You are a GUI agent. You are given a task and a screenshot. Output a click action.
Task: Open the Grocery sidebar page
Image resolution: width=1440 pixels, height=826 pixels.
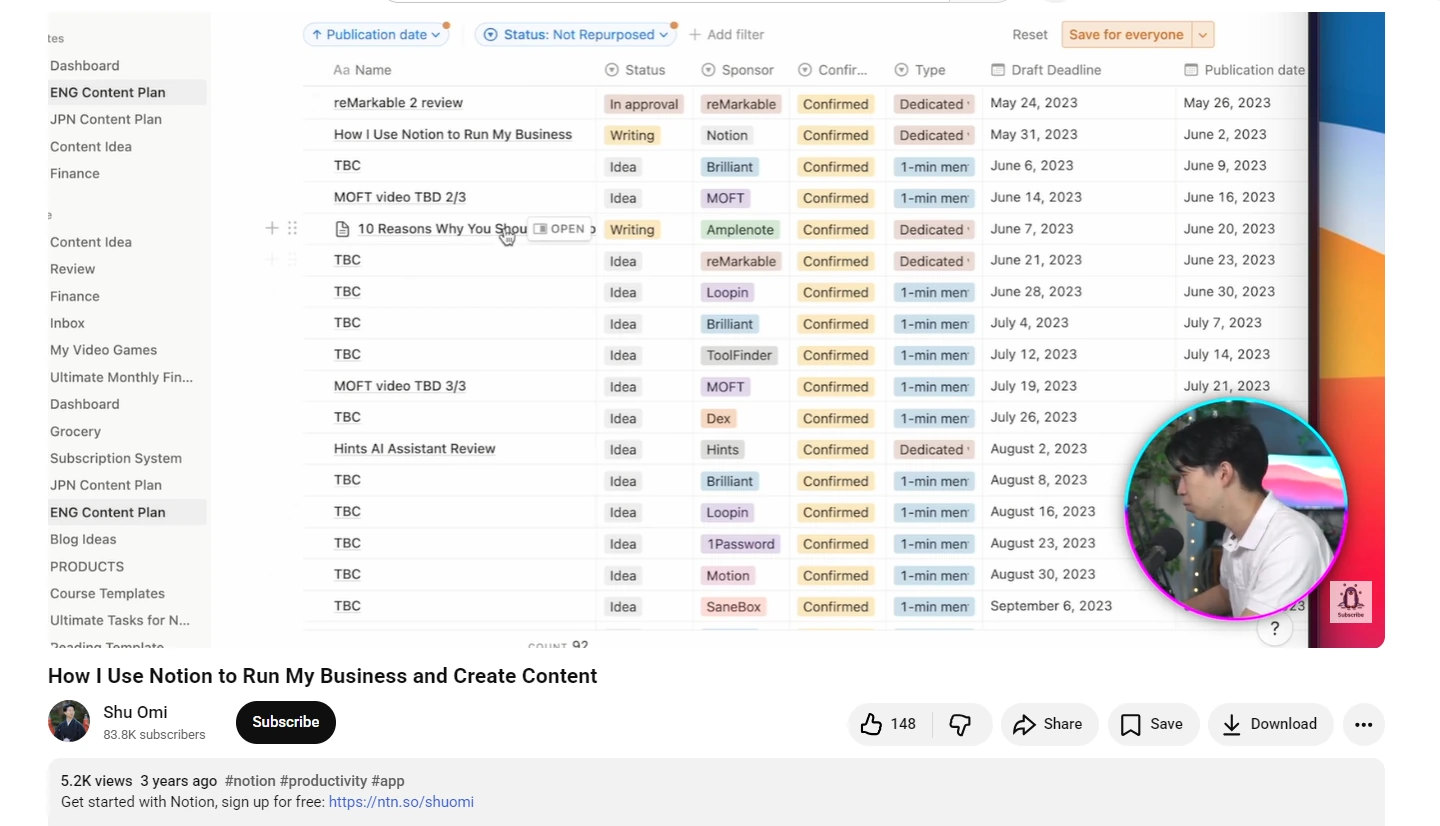(x=76, y=431)
